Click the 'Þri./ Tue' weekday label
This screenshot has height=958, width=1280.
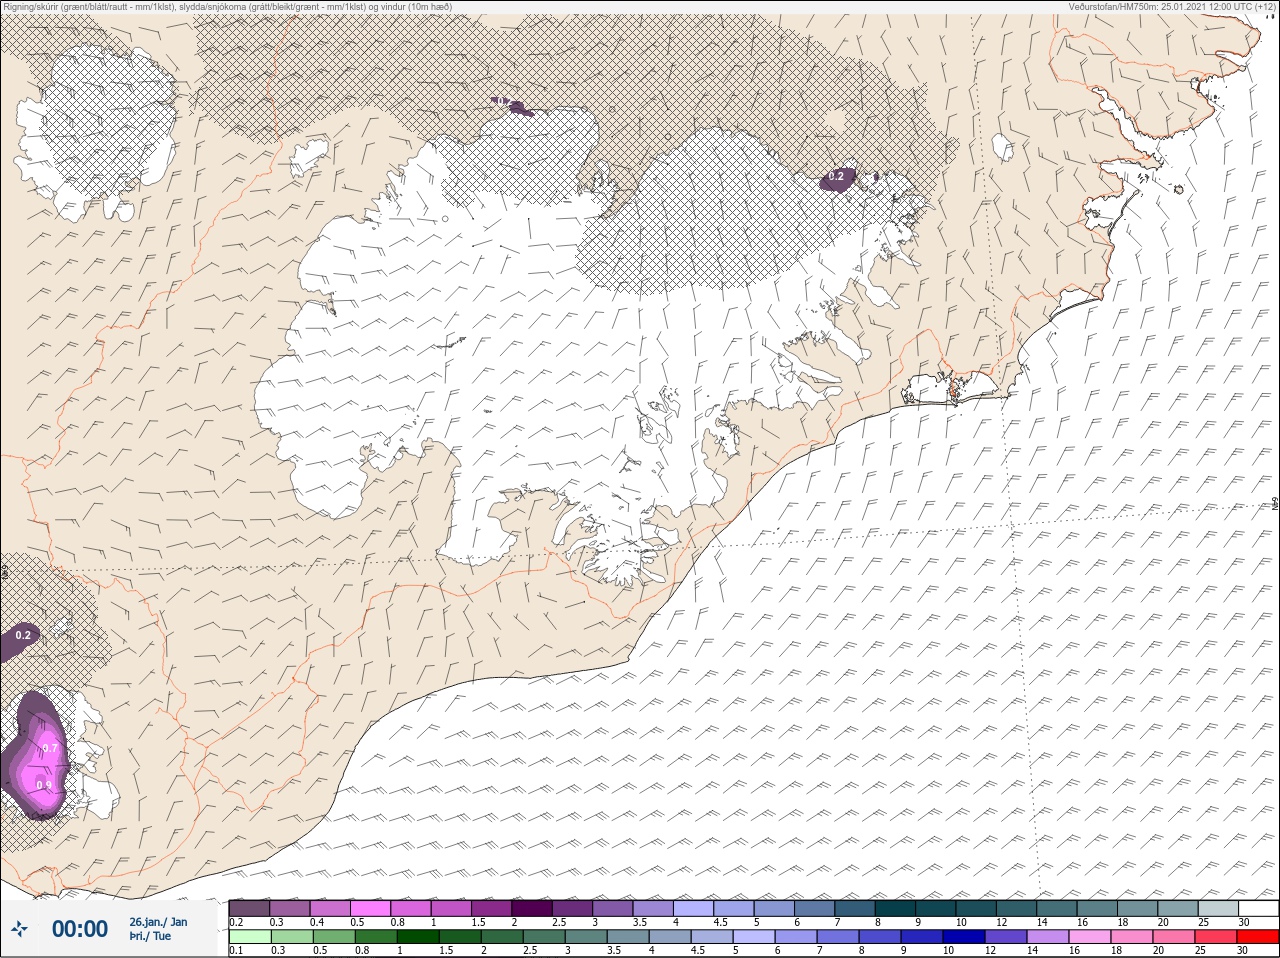[x=150, y=936]
